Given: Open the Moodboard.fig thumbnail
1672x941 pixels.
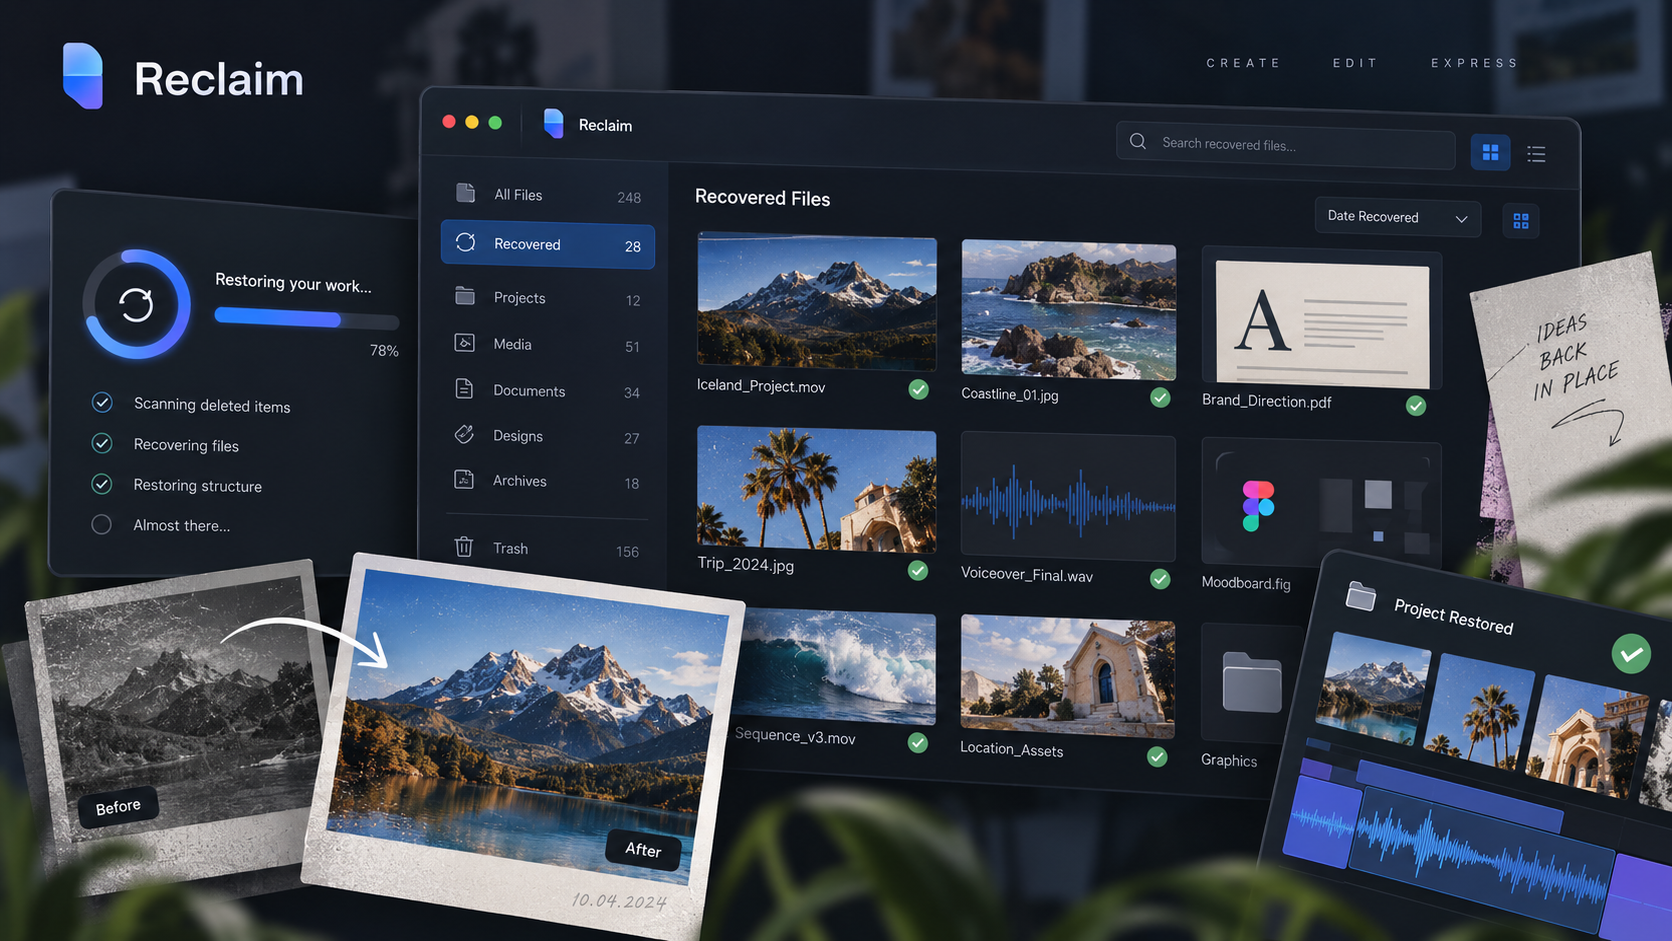Looking at the screenshot, I should (1321, 503).
